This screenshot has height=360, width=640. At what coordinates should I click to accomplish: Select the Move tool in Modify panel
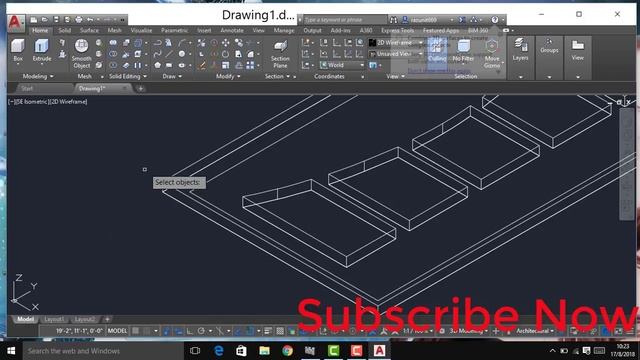coord(225,42)
